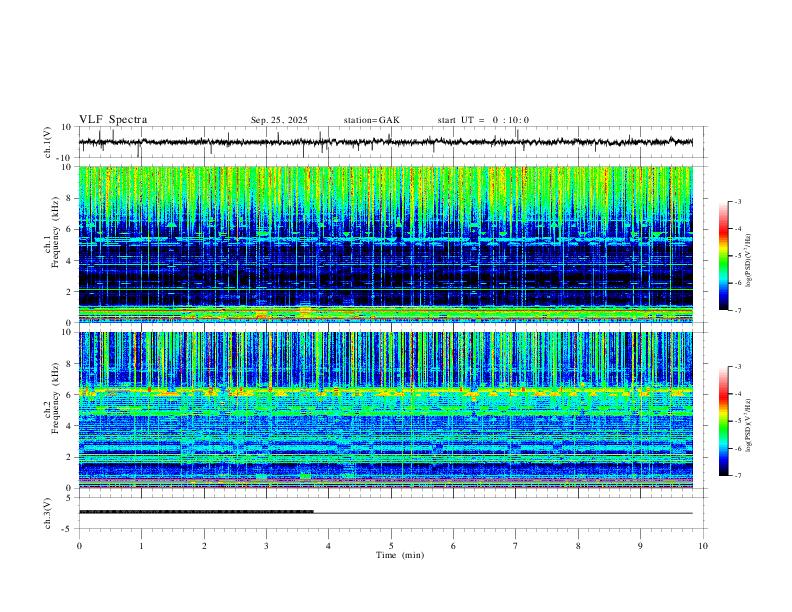Click the "start UT = 0 : 10: 0" text
The width and height of the screenshot is (792, 612).
point(483,120)
